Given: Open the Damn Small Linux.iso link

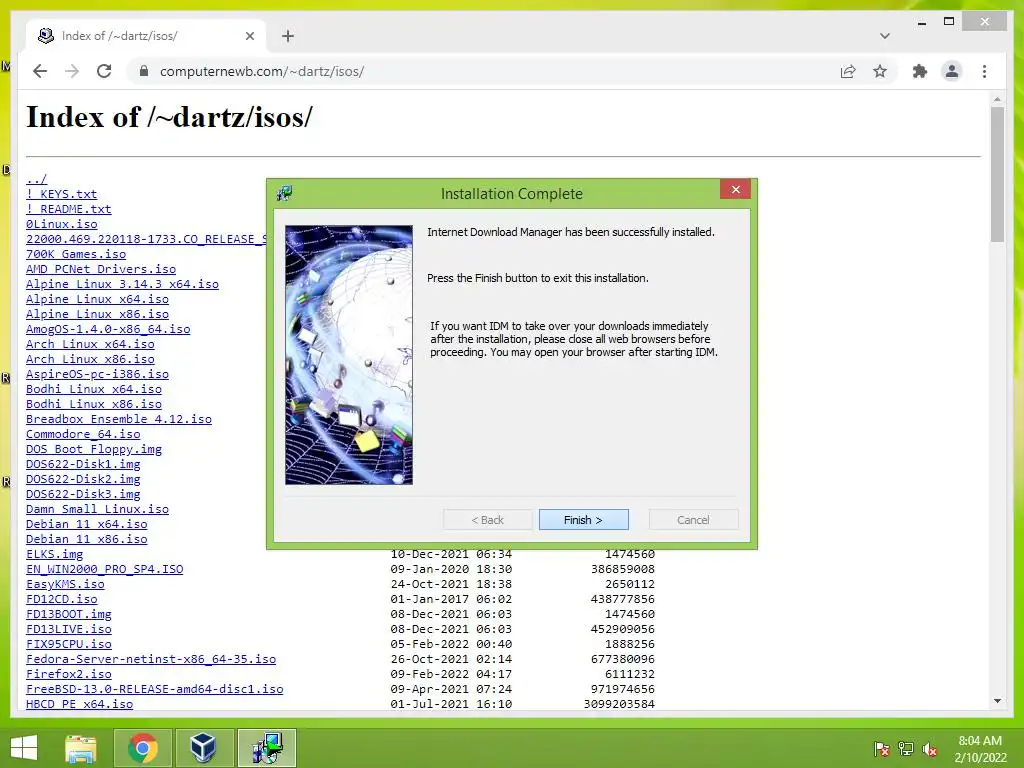Looking at the screenshot, I should click(x=97, y=509).
